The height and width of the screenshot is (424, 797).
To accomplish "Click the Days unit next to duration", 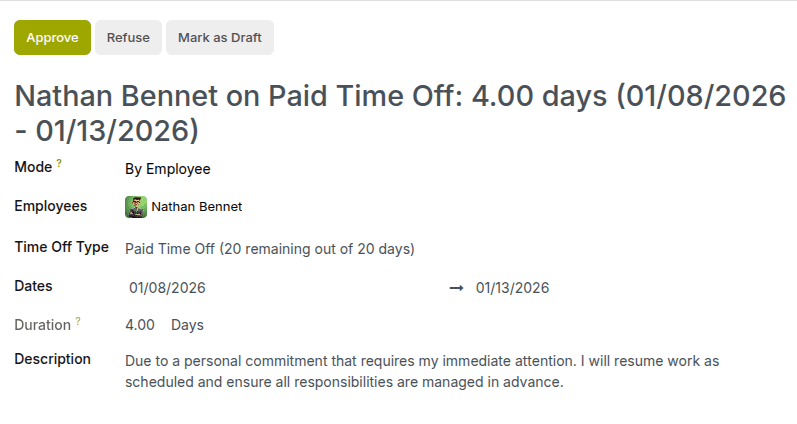I will pos(187,325).
